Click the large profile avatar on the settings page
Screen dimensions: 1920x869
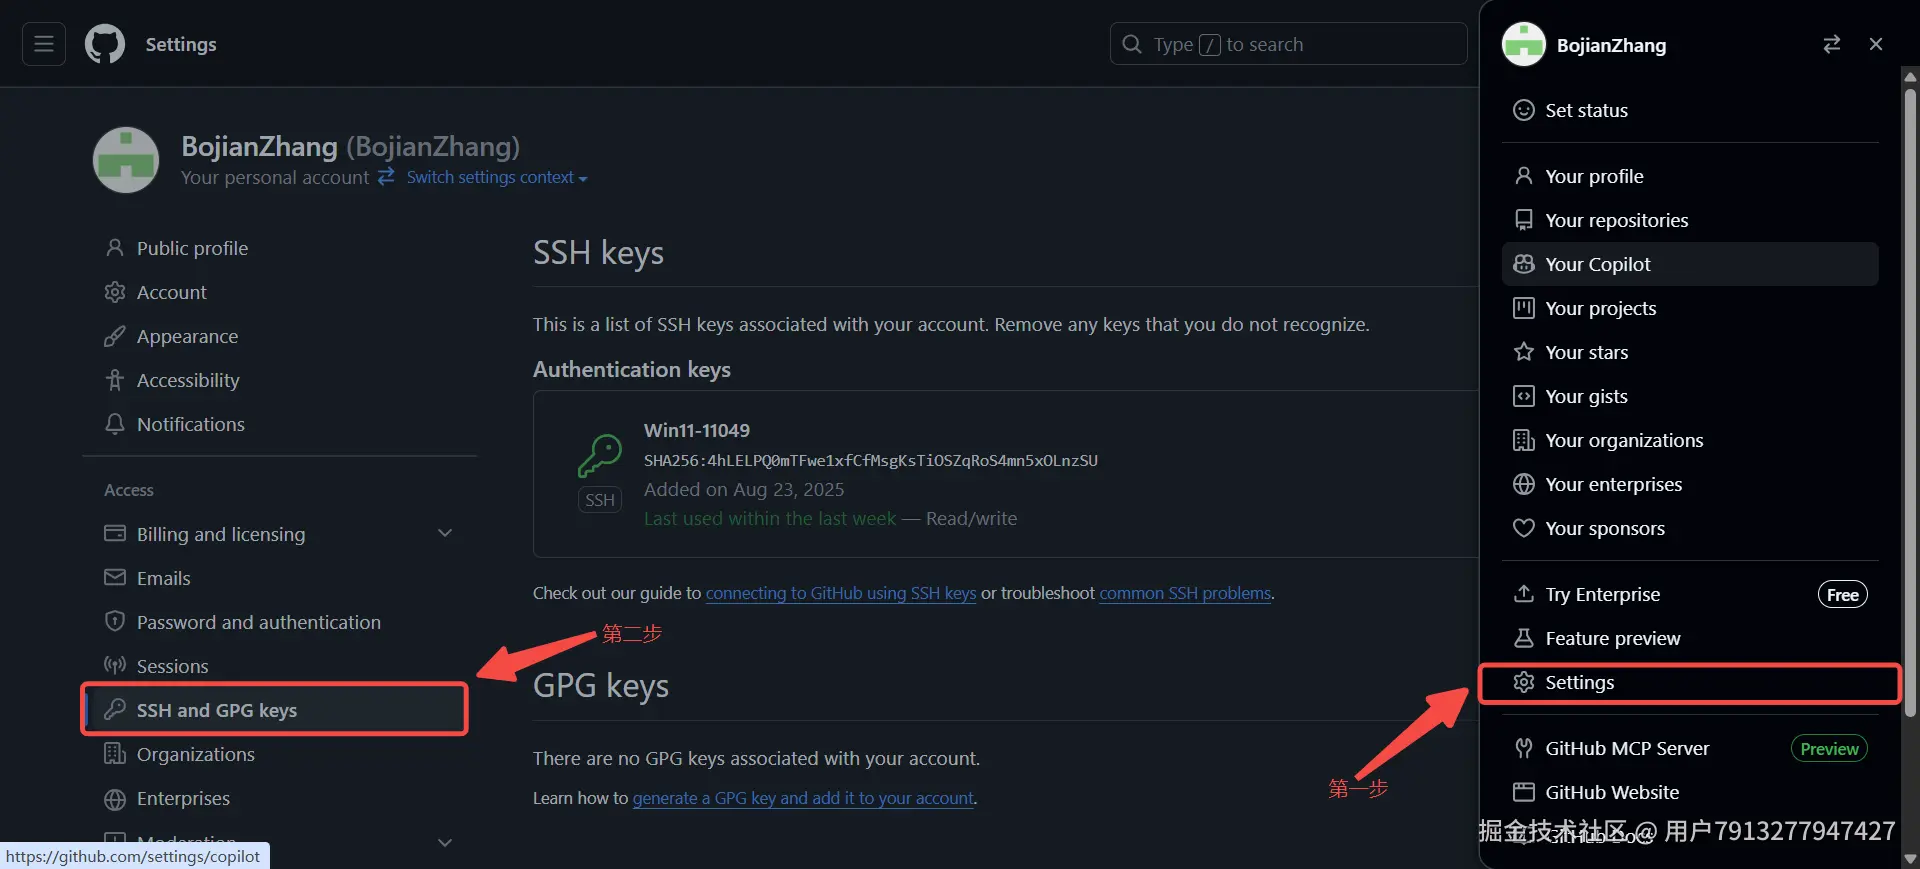(x=126, y=160)
